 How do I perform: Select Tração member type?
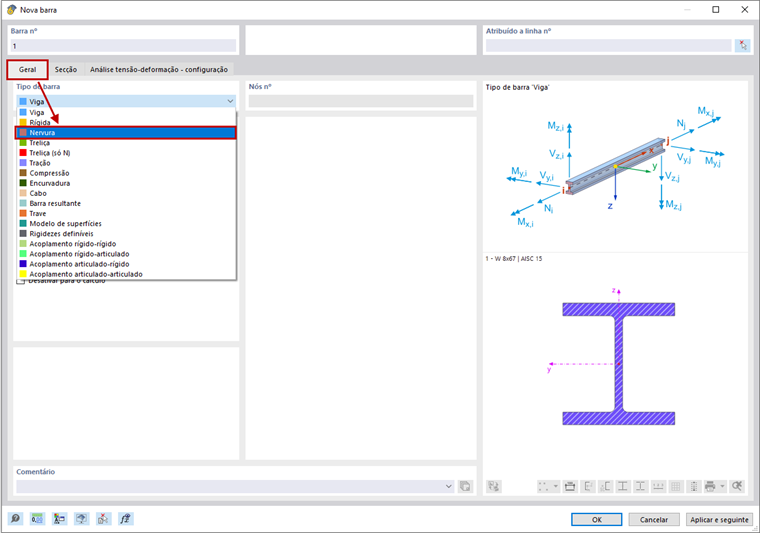[126, 163]
